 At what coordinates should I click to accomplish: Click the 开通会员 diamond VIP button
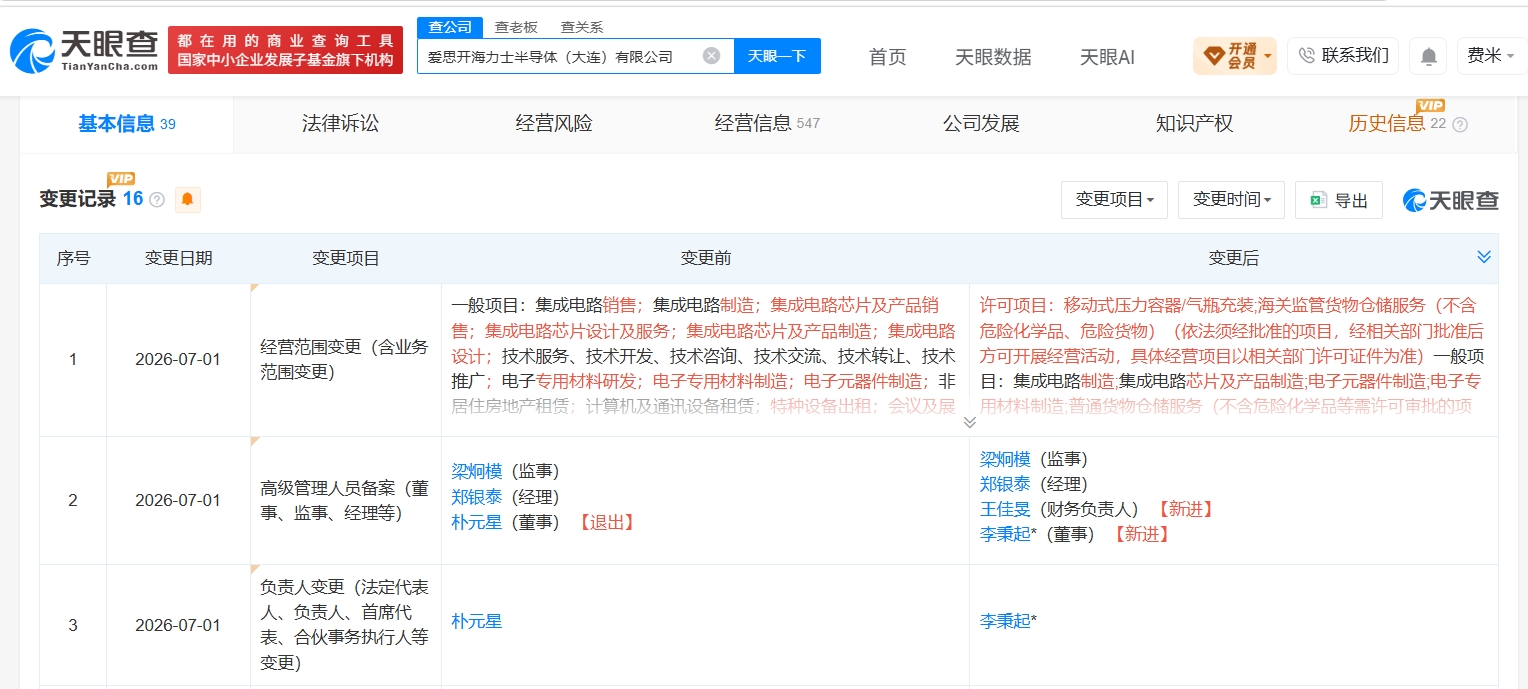(1235, 56)
